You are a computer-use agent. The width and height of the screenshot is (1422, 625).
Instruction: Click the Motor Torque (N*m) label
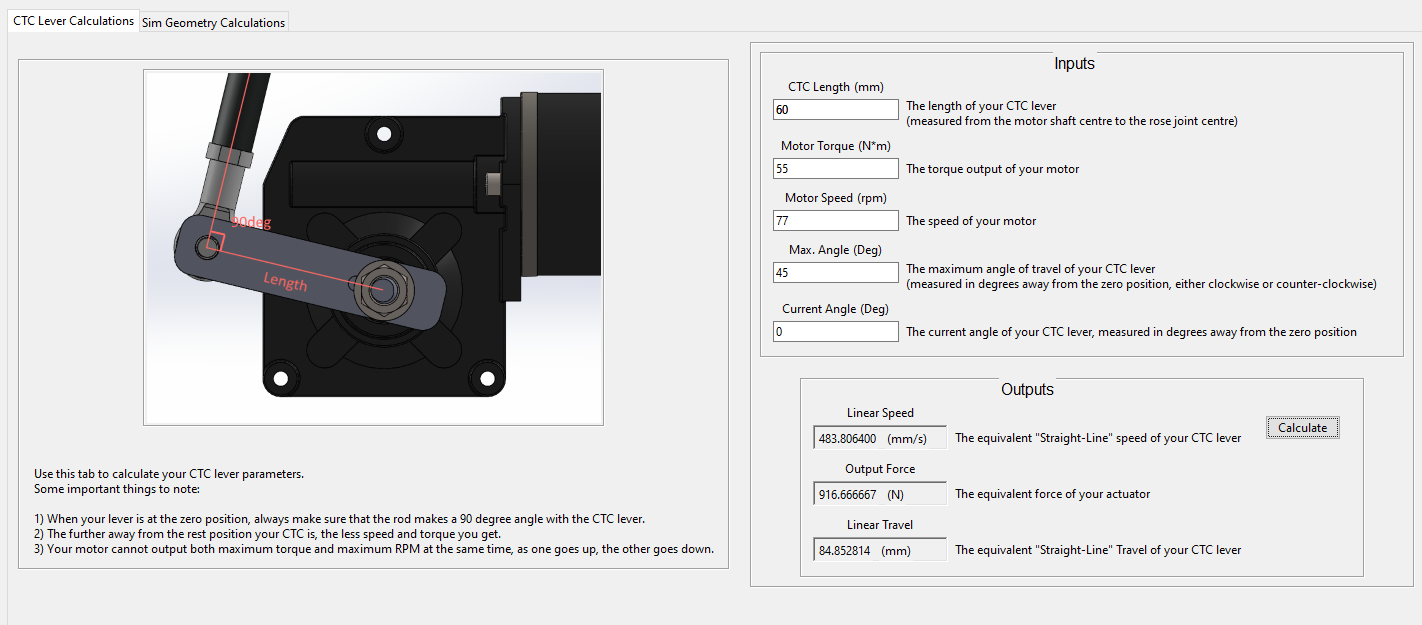(836, 146)
